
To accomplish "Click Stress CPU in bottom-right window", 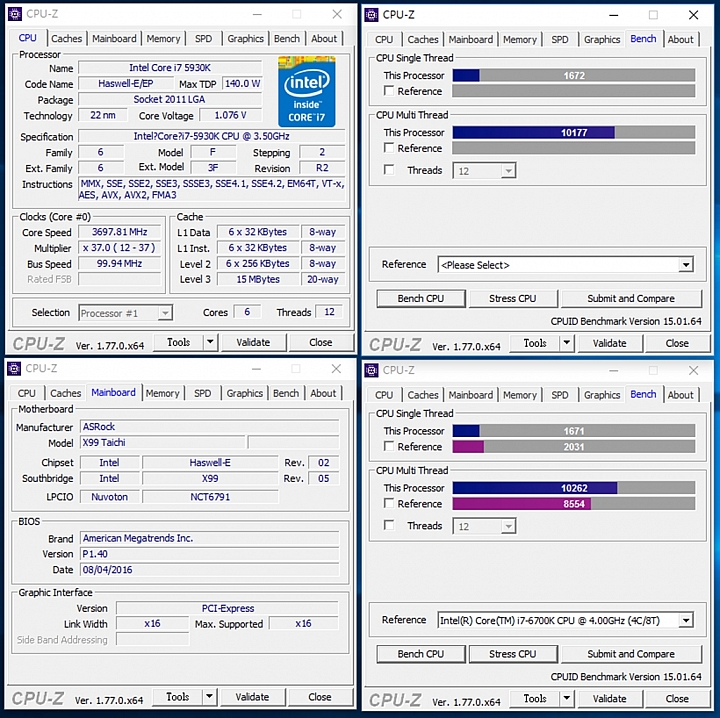I will coord(512,654).
